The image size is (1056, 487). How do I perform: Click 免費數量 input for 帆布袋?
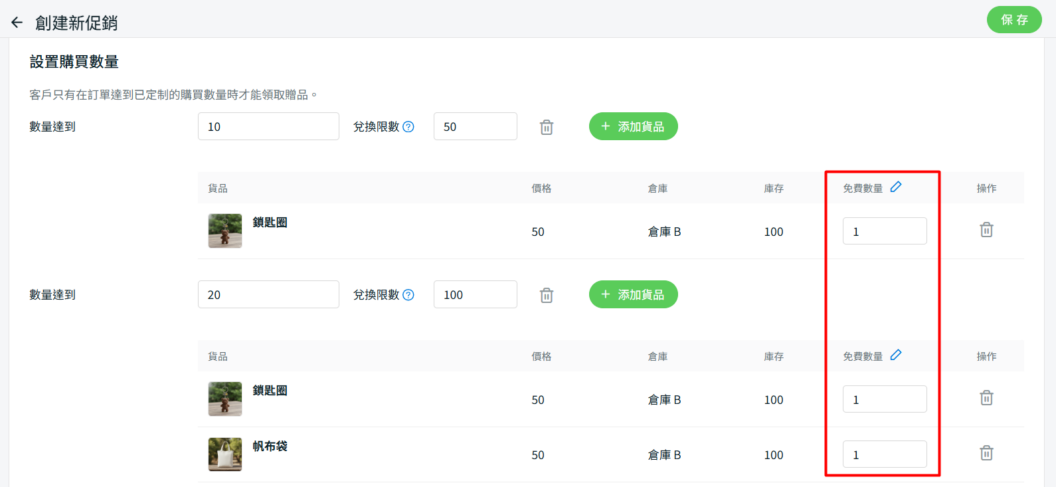click(884, 454)
